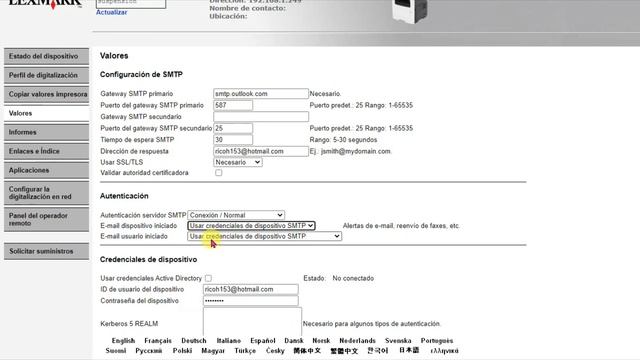Switch language to Dansk
The width and height of the screenshot is (640, 360).
[294, 340]
